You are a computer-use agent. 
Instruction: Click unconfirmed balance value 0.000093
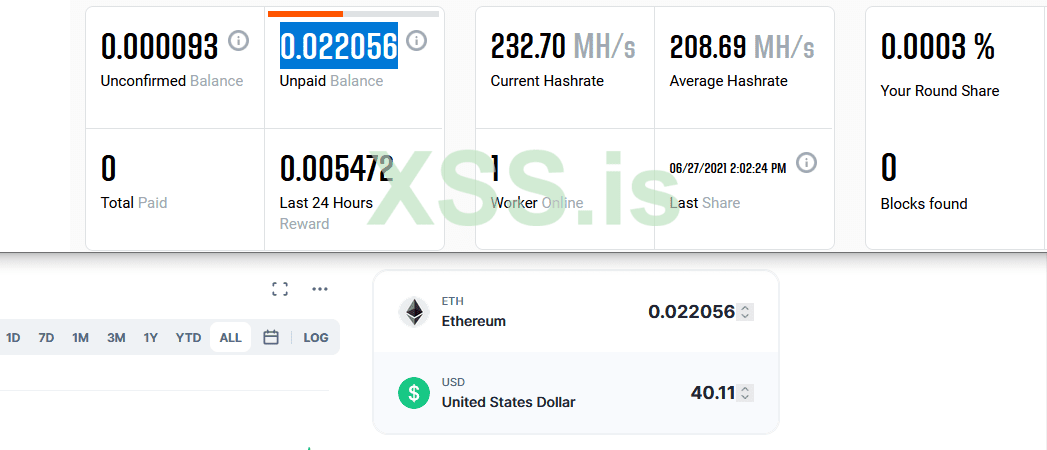point(160,47)
